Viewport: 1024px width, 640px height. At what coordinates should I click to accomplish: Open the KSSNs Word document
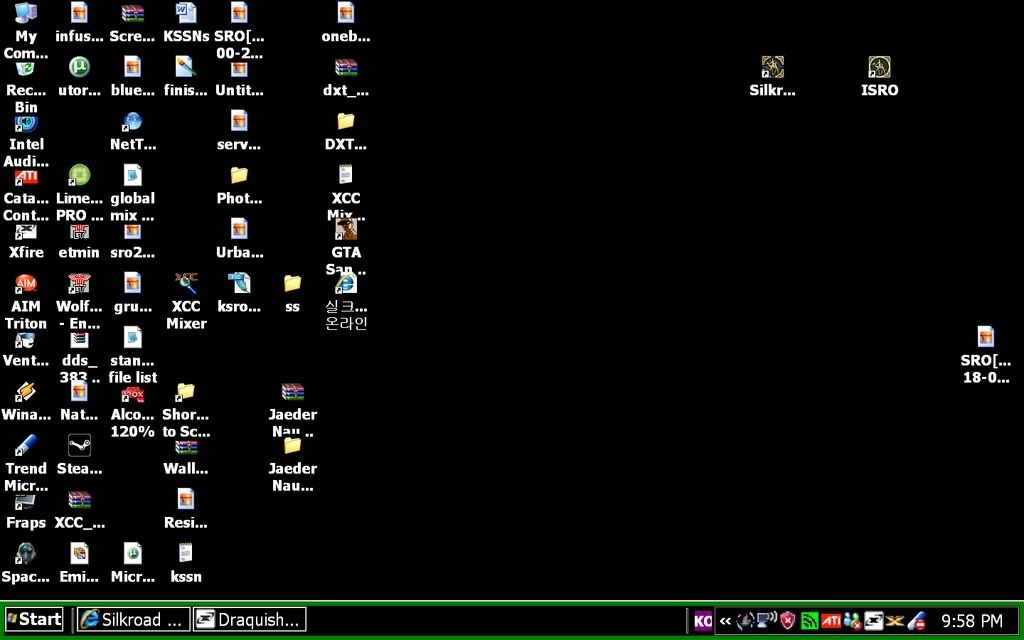(x=186, y=13)
